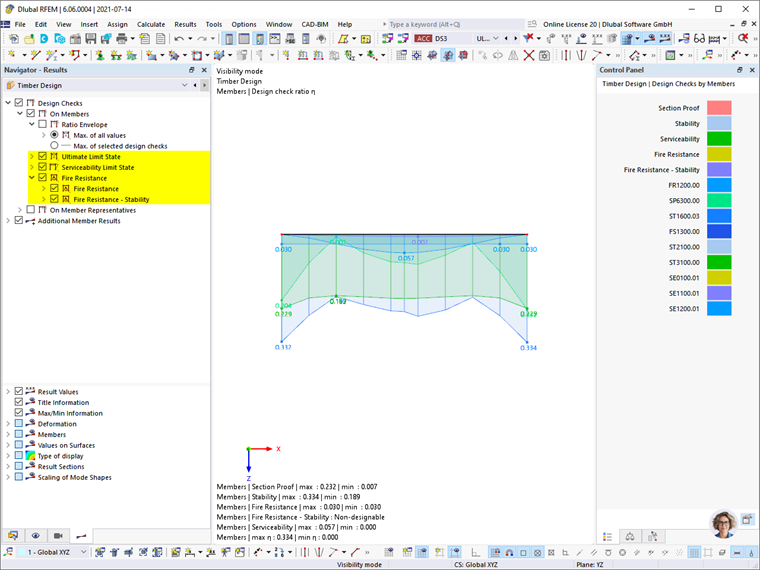This screenshot has width=760, height=570.
Task: Toggle the Design Checks checkbox
Action: pyautogui.click(x=19, y=103)
